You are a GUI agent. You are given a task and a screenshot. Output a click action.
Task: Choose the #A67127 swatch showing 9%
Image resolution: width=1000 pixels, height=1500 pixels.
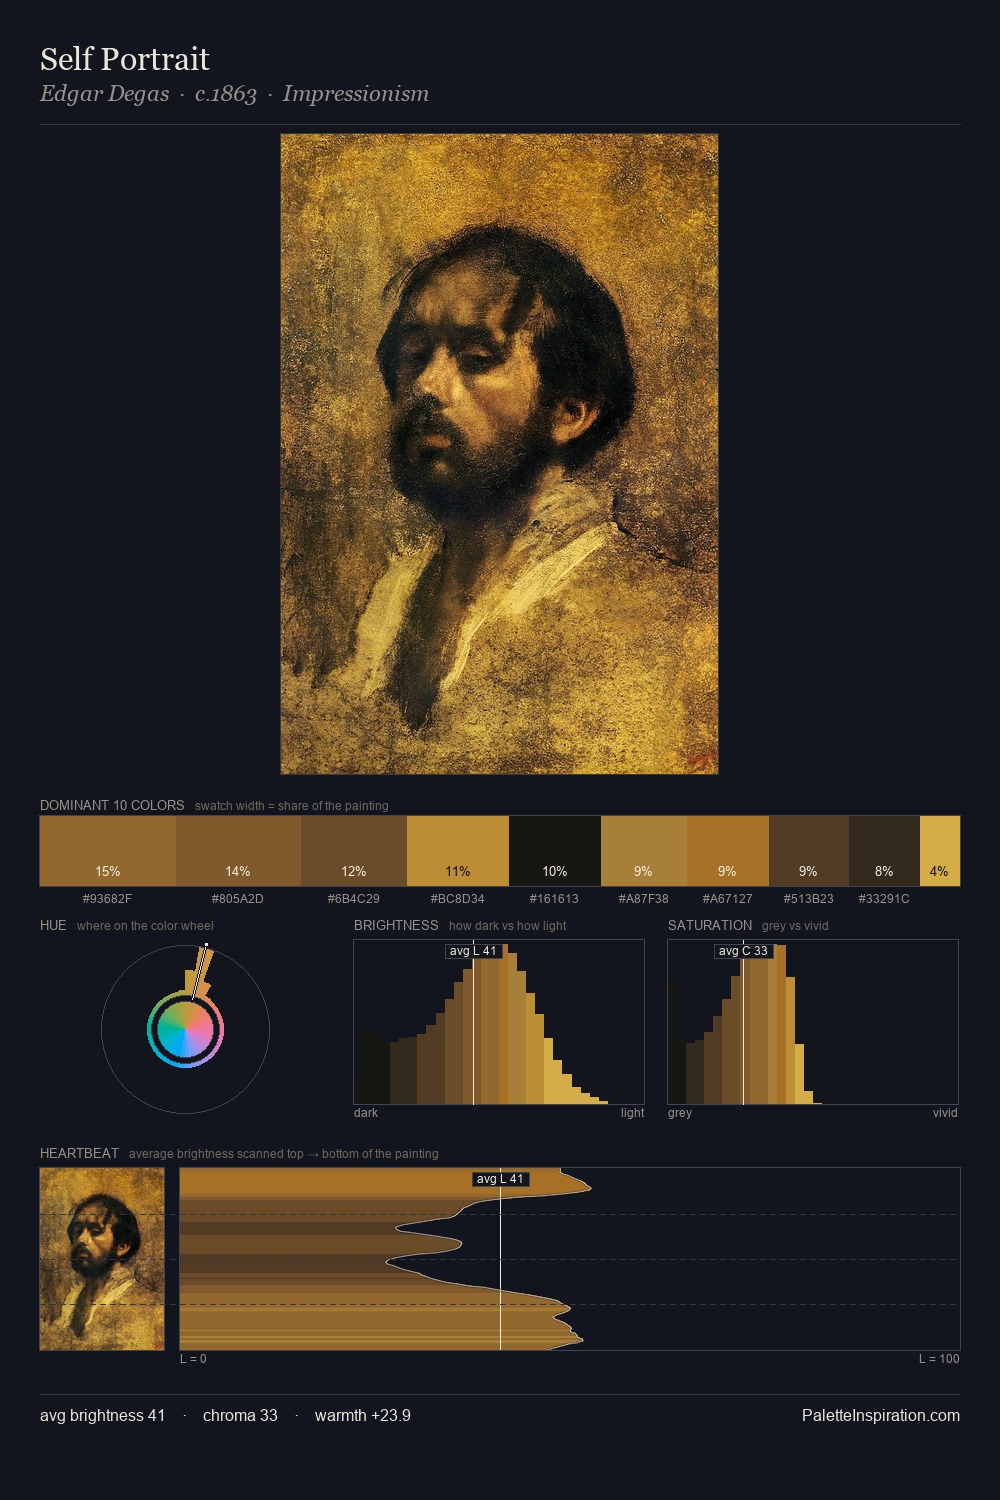728,851
